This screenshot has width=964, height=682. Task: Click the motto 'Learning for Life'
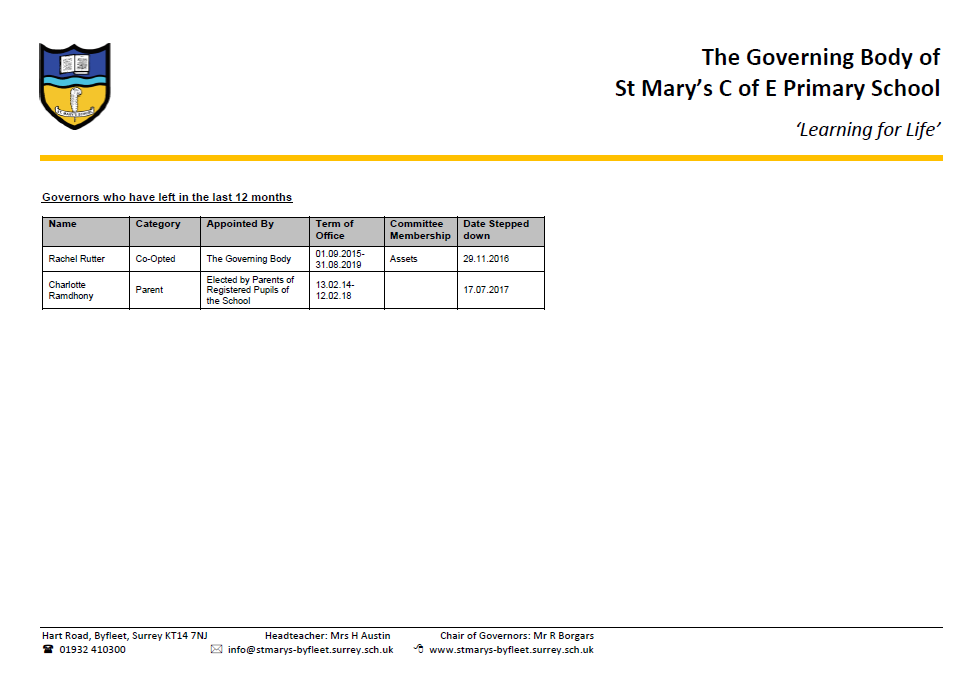pyautogui.click(x=868, y=130)
